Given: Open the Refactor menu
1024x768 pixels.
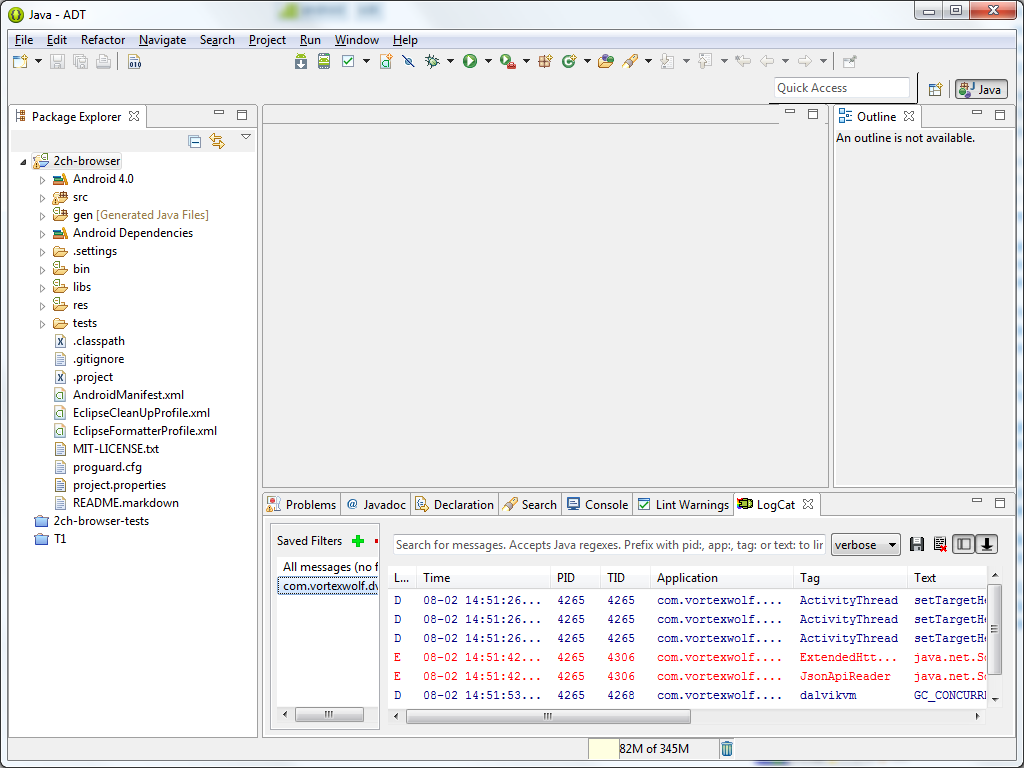Looking at the screenshot, I should coord(103,40).
